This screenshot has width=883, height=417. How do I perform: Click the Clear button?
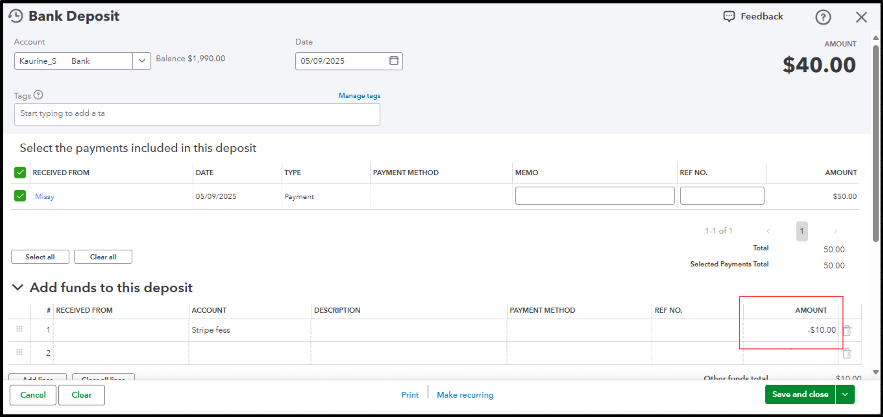[x=82, y=395]
